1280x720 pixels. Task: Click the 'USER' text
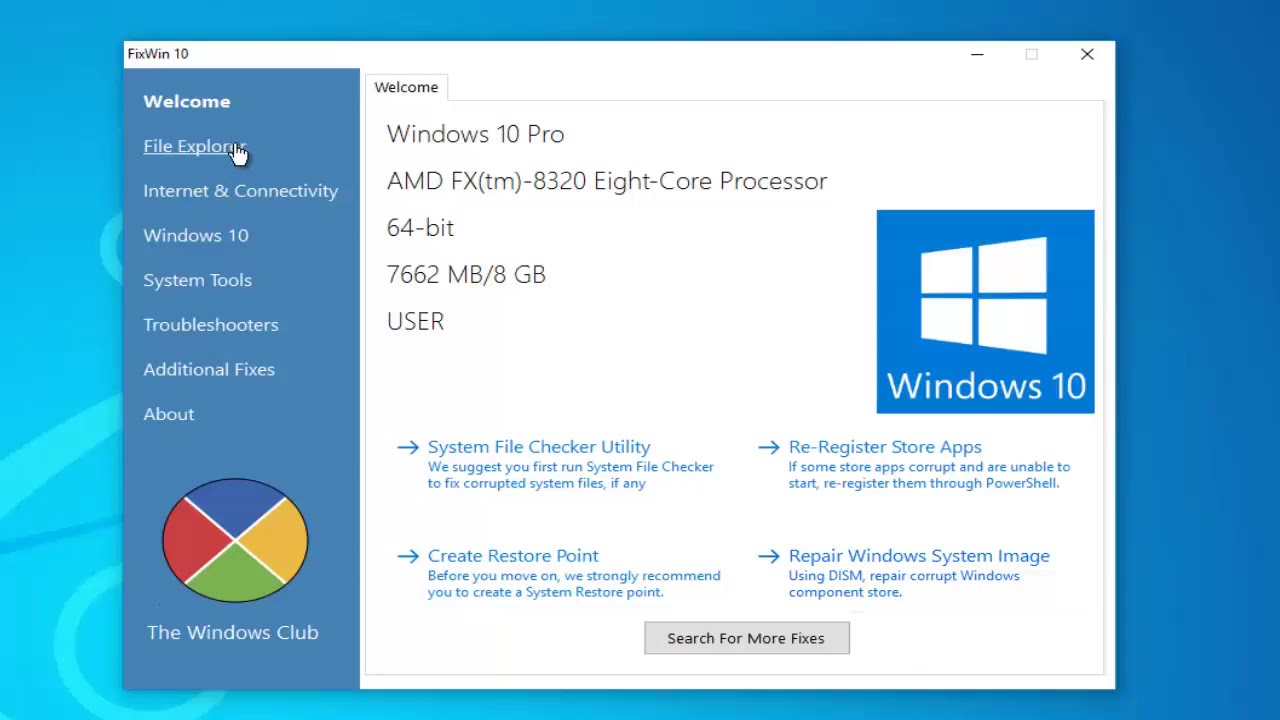(x=415, y=322)
